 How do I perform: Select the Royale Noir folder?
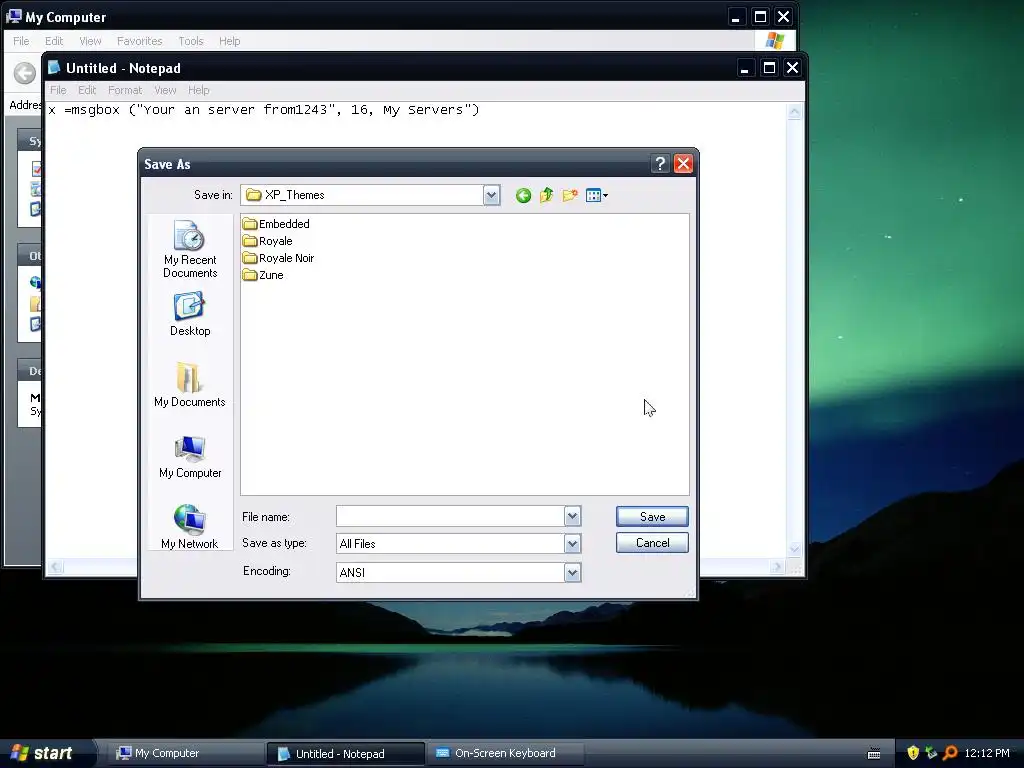click(x=278, y=258)
